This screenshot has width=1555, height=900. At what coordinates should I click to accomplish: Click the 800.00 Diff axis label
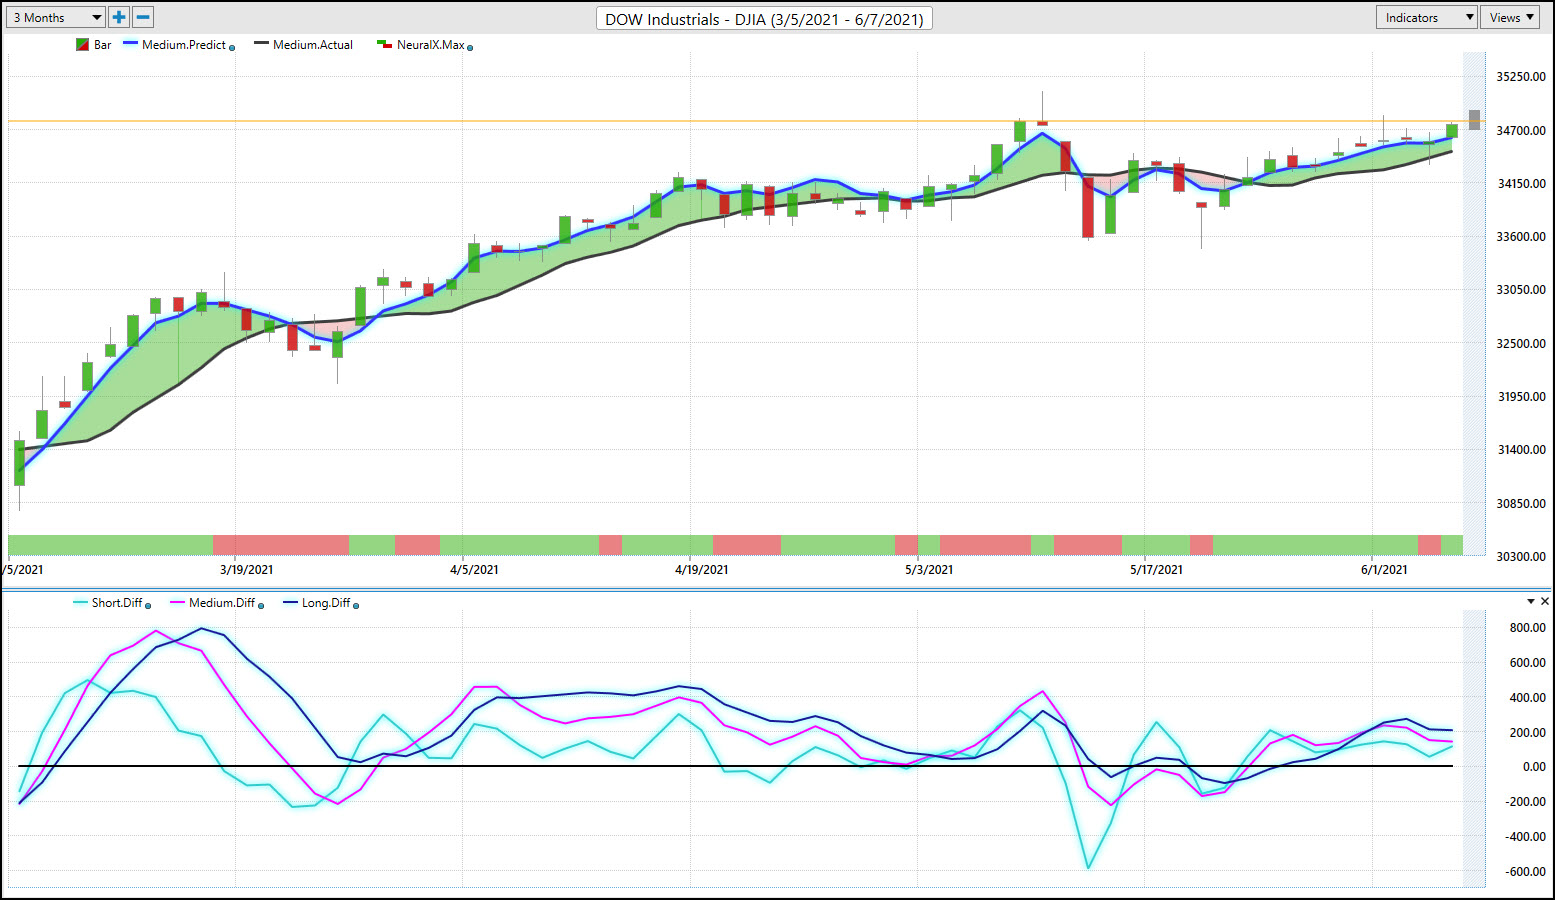1528,628
